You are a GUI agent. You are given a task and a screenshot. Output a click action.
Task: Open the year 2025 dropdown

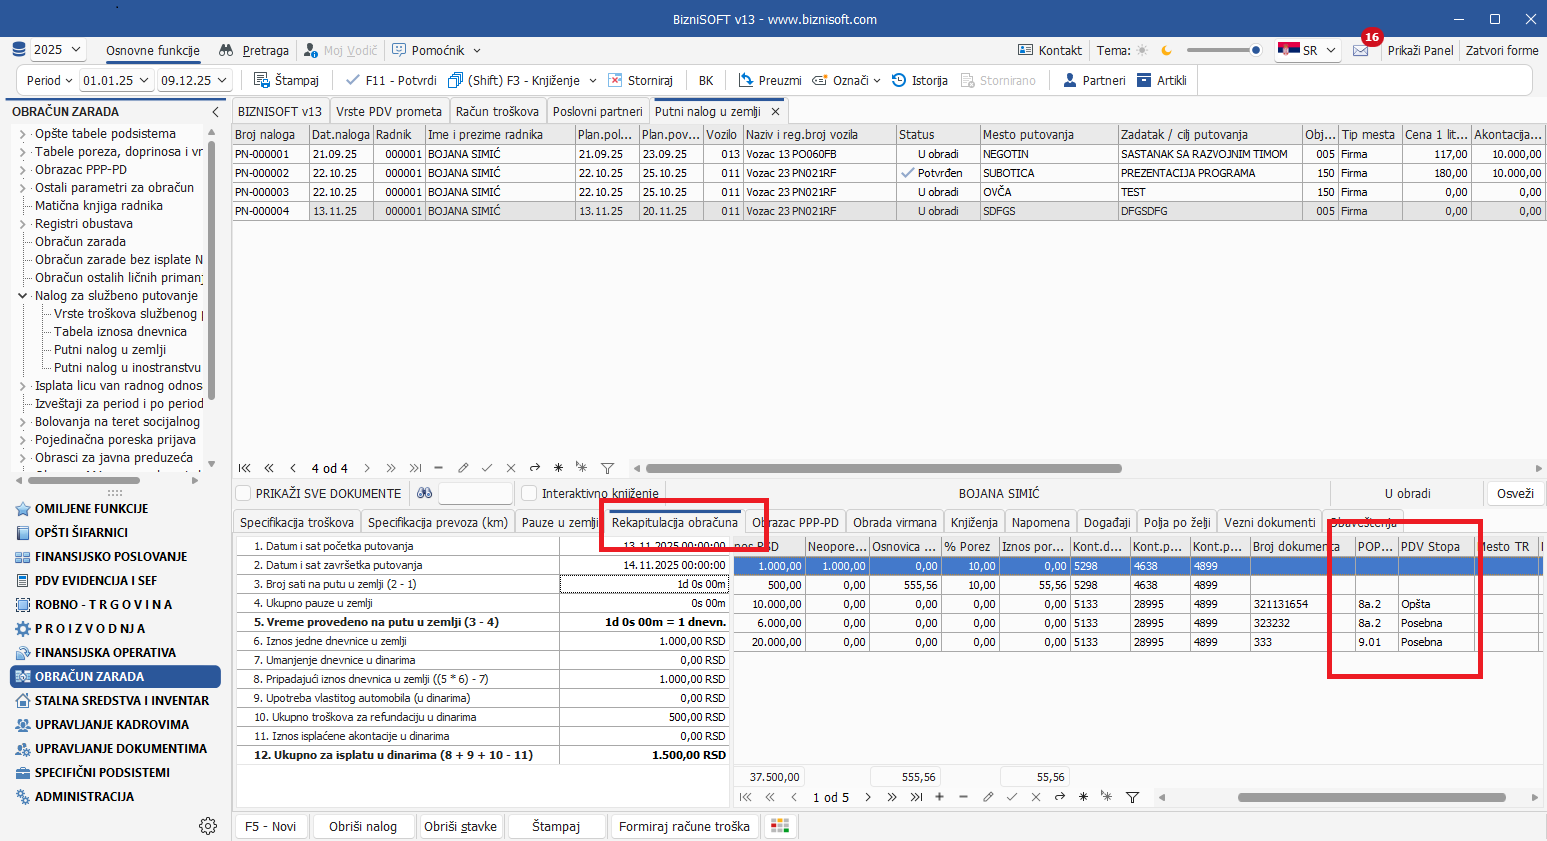coord(58,50)
